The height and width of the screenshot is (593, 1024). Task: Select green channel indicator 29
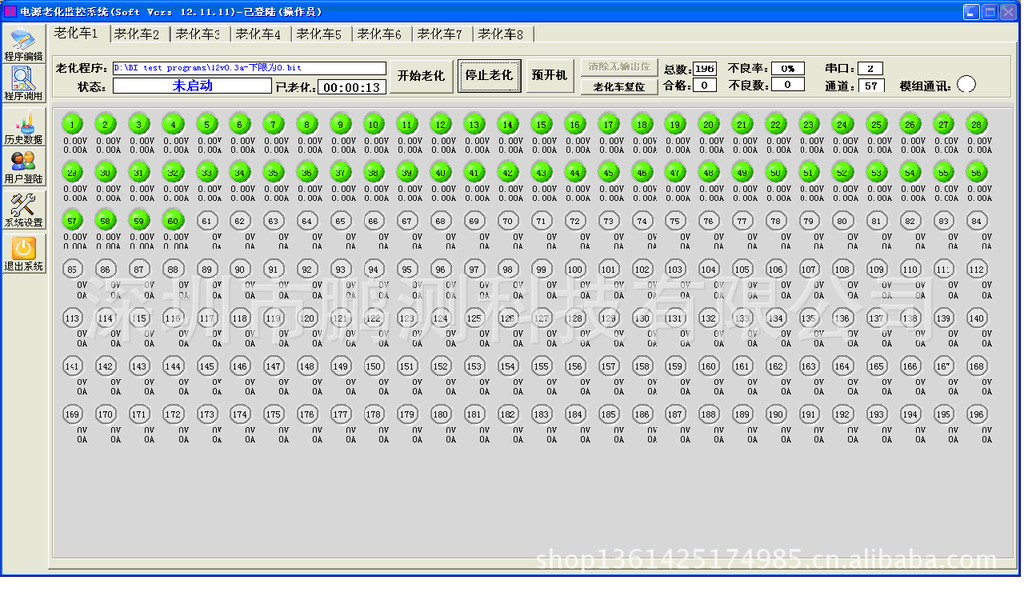pos(72,172)
